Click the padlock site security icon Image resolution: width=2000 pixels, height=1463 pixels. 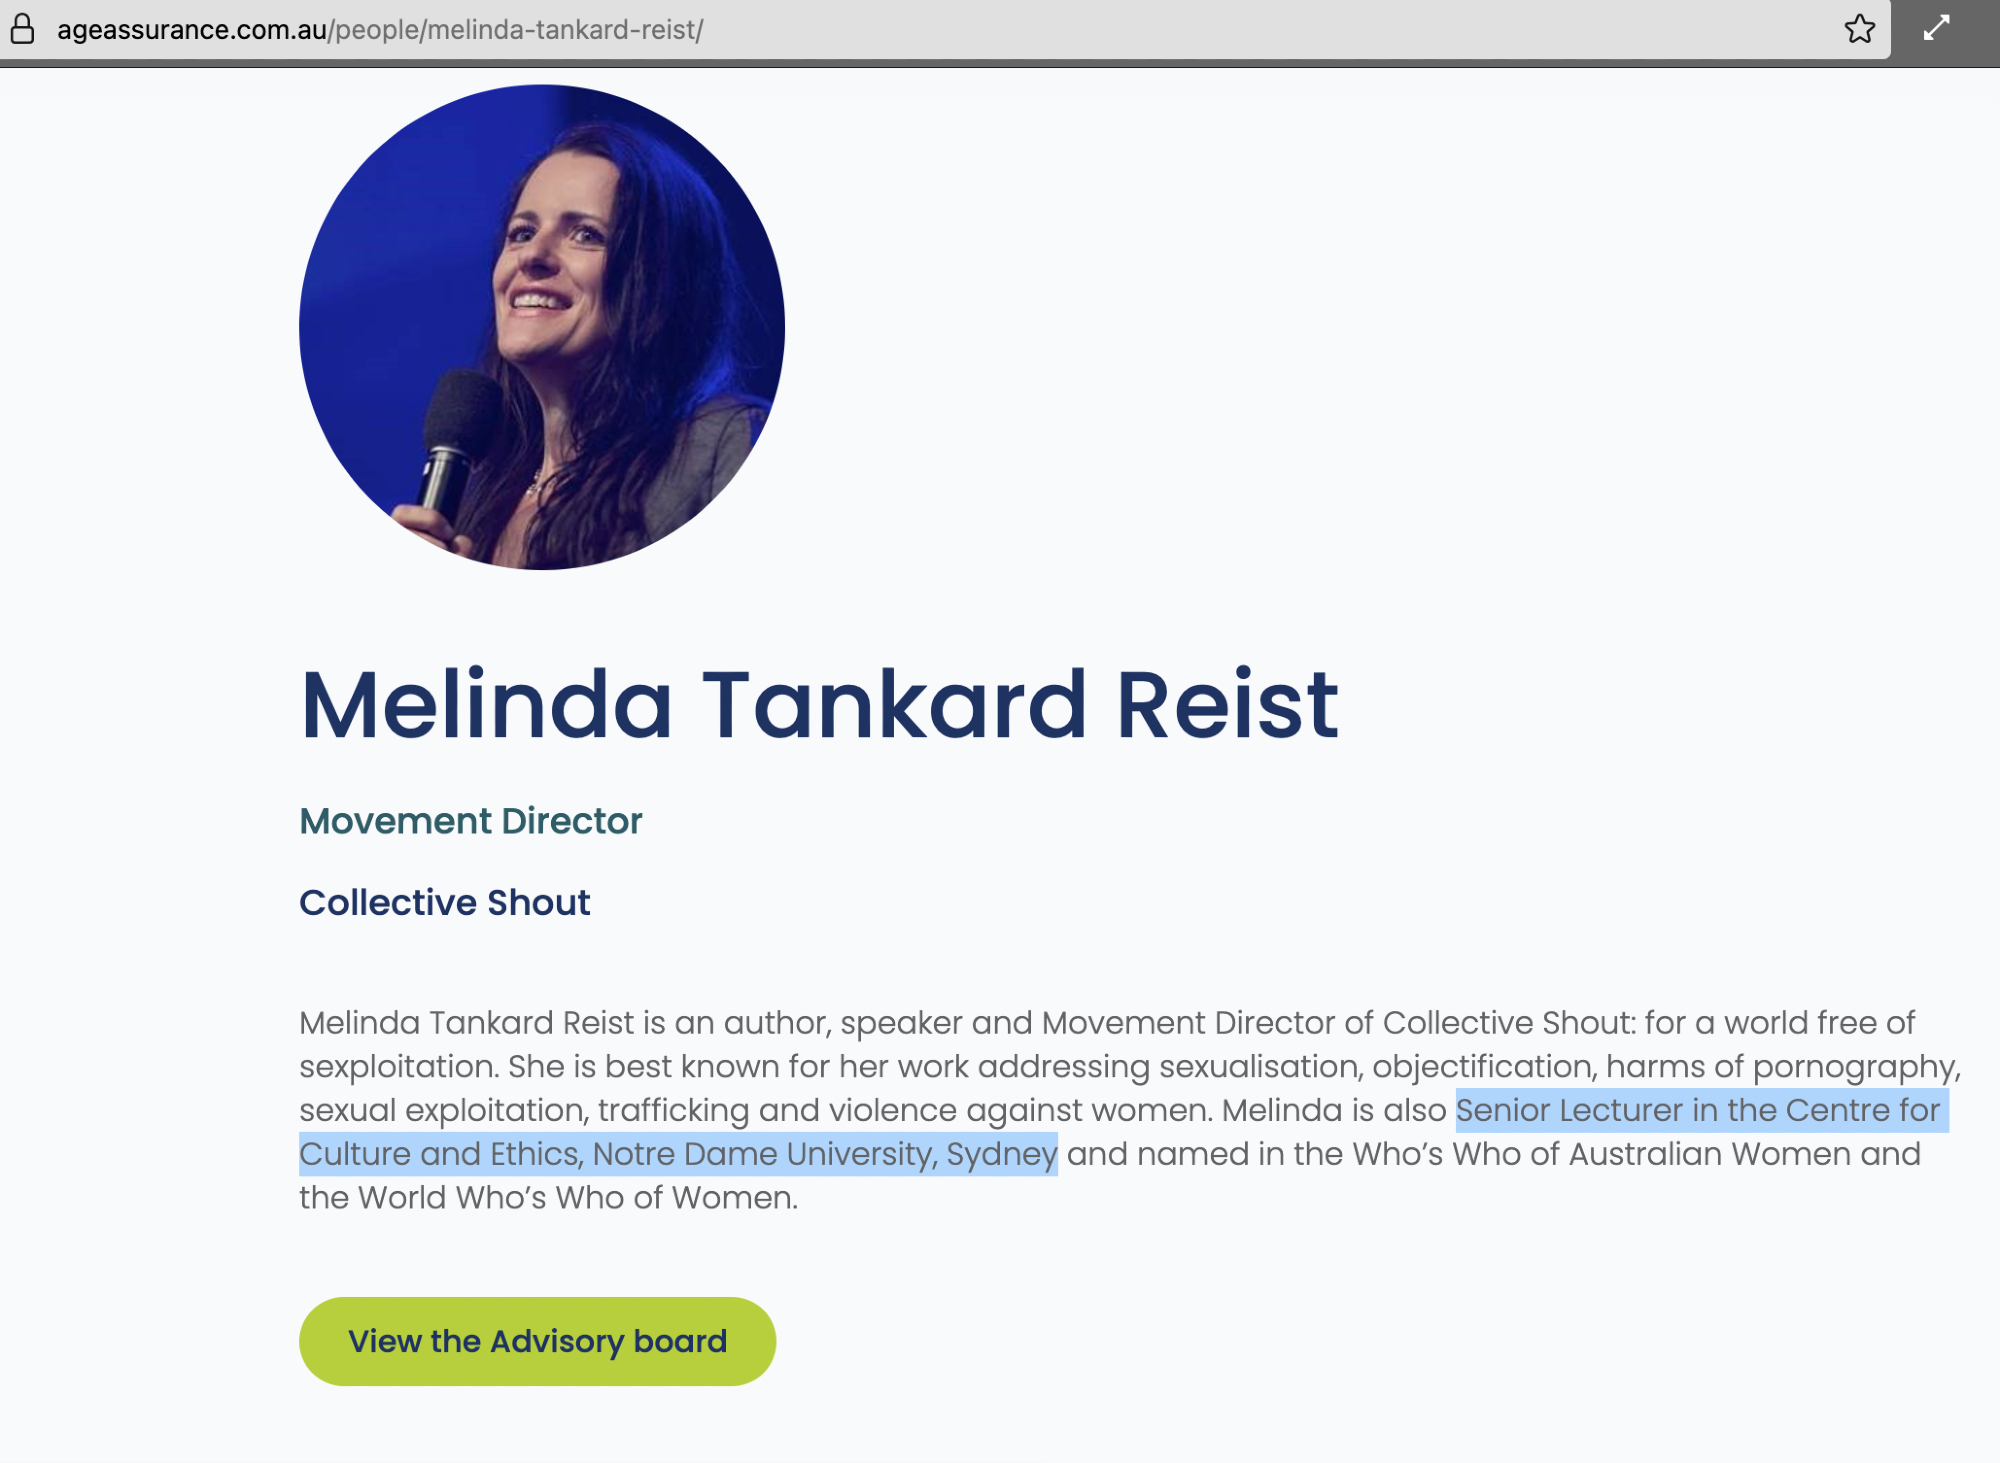[x=22, y=29]
